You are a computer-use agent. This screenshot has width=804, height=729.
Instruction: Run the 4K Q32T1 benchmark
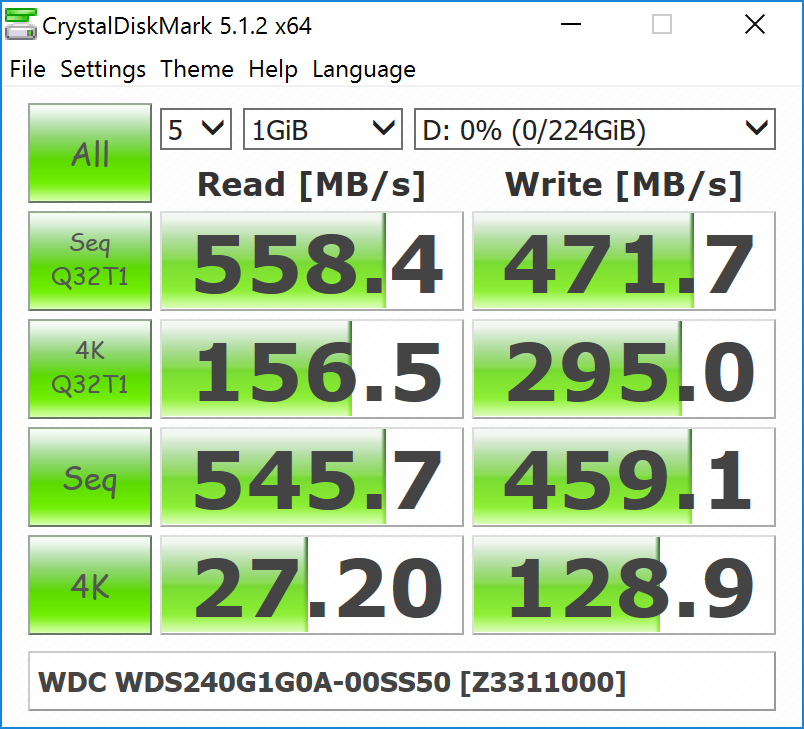click(x=90, y=368)
